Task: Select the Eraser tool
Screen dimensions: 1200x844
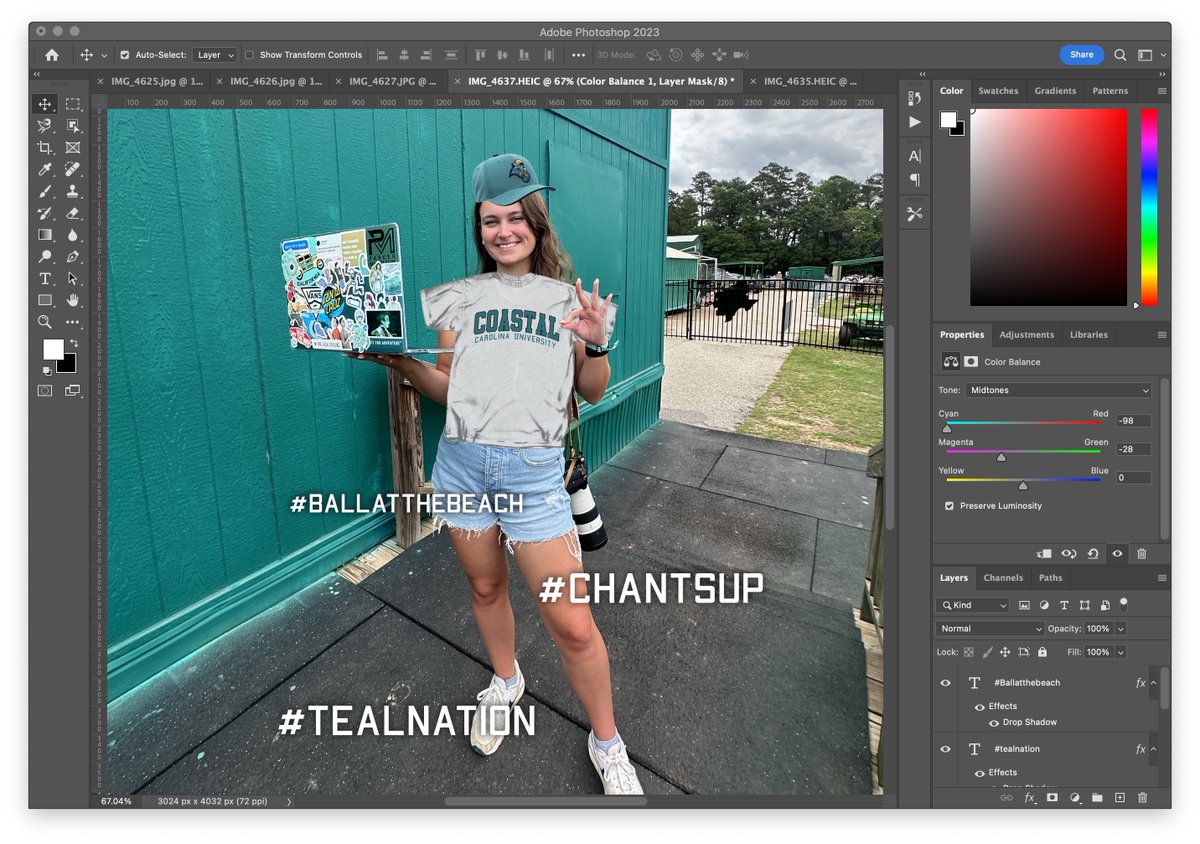Action: point(73,213)
